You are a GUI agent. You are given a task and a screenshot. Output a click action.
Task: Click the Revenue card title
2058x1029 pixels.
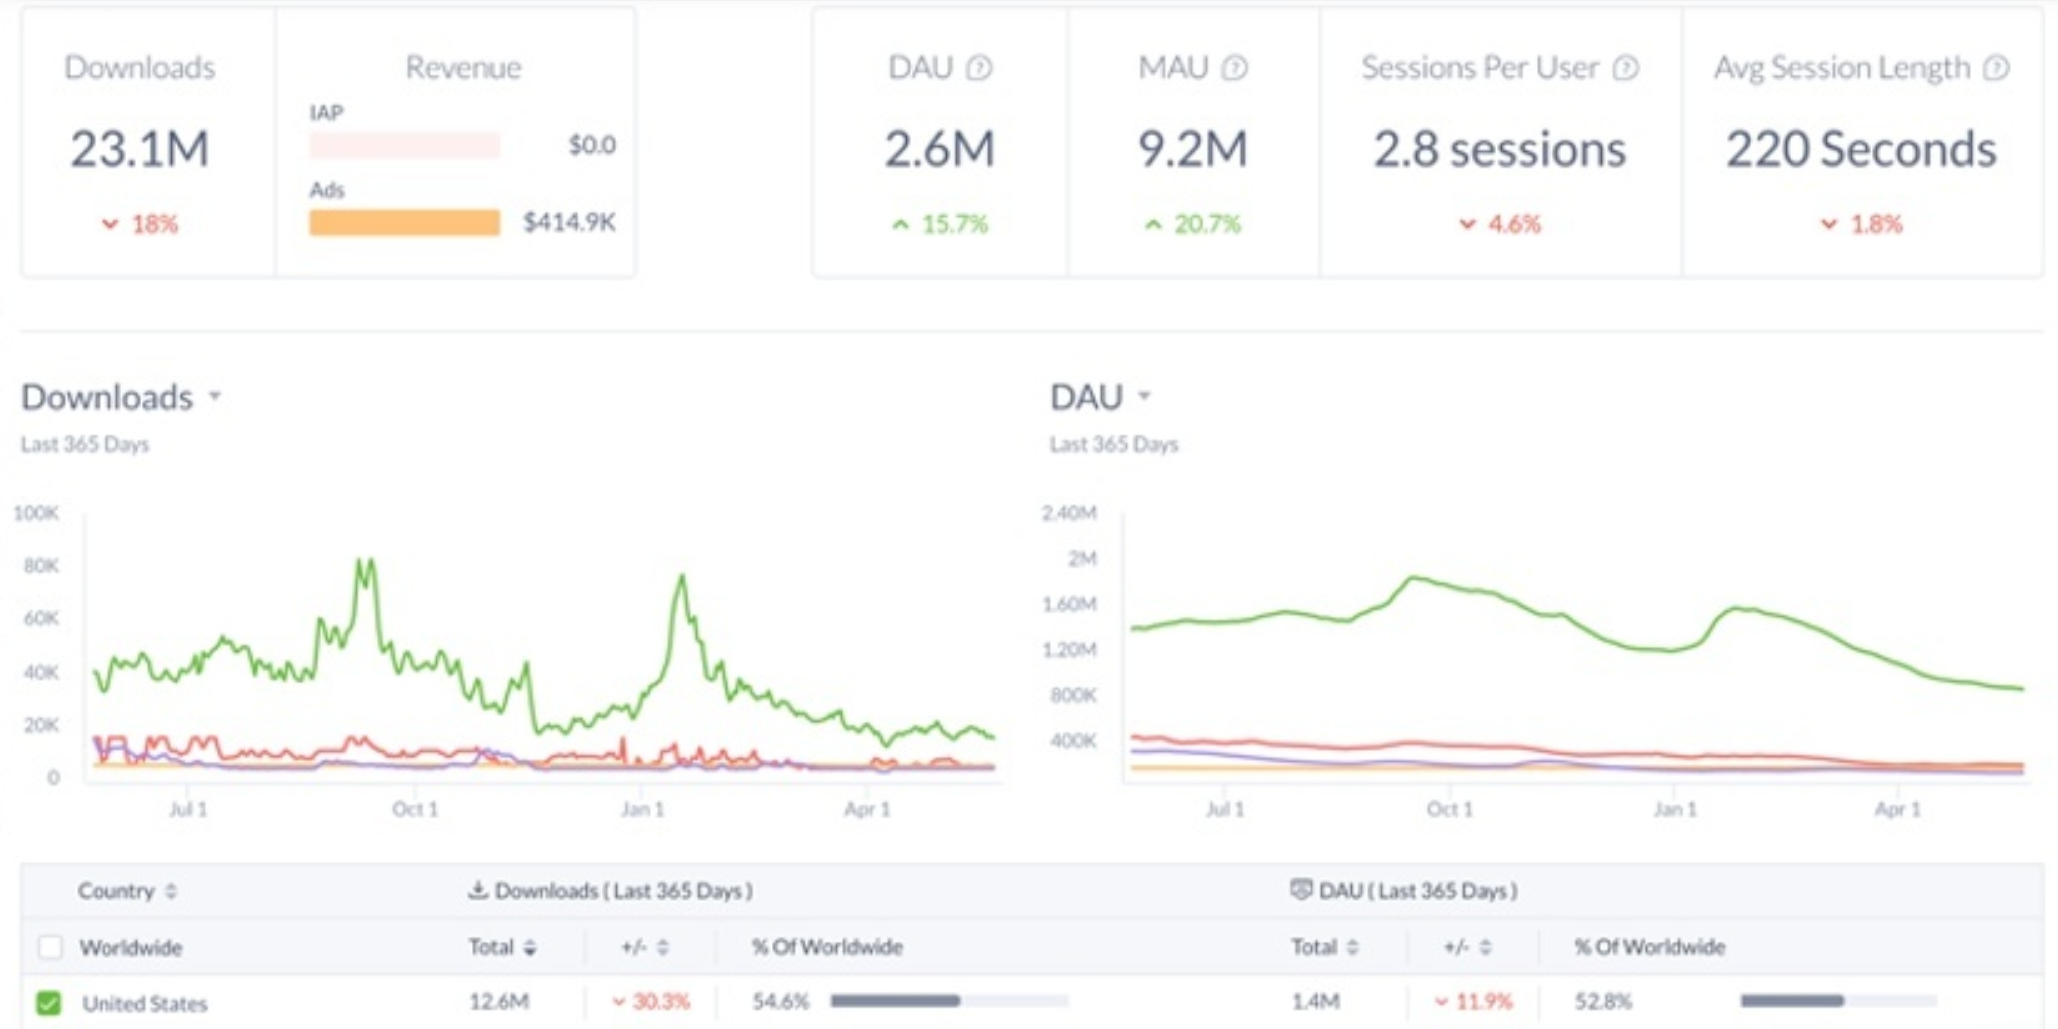click(x=463, y=68)
